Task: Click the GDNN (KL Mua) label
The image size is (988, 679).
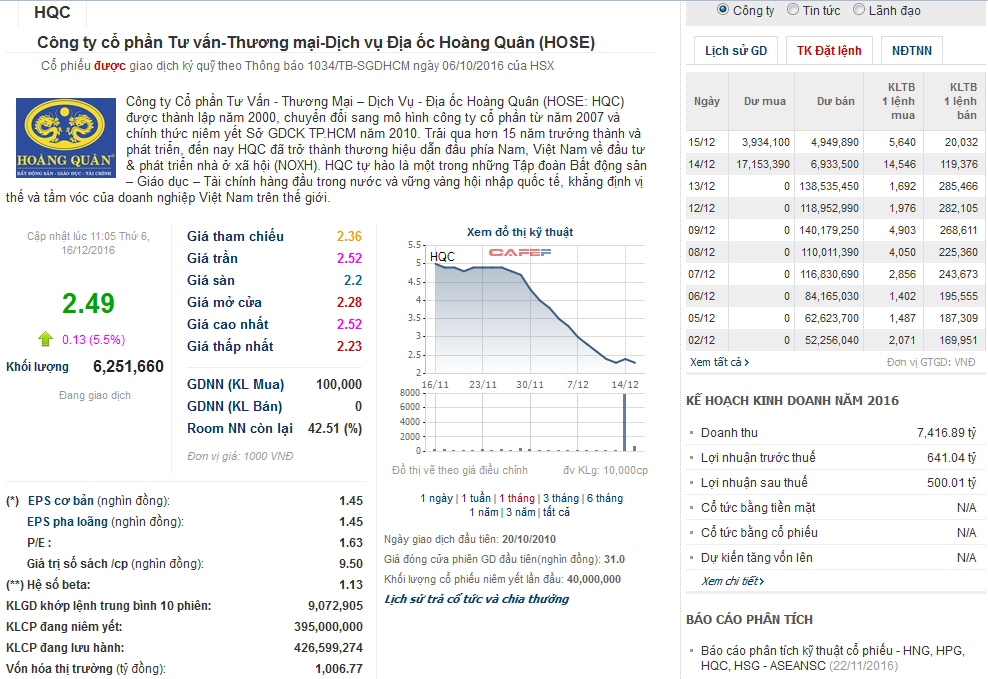Action: tap(235, 384)
